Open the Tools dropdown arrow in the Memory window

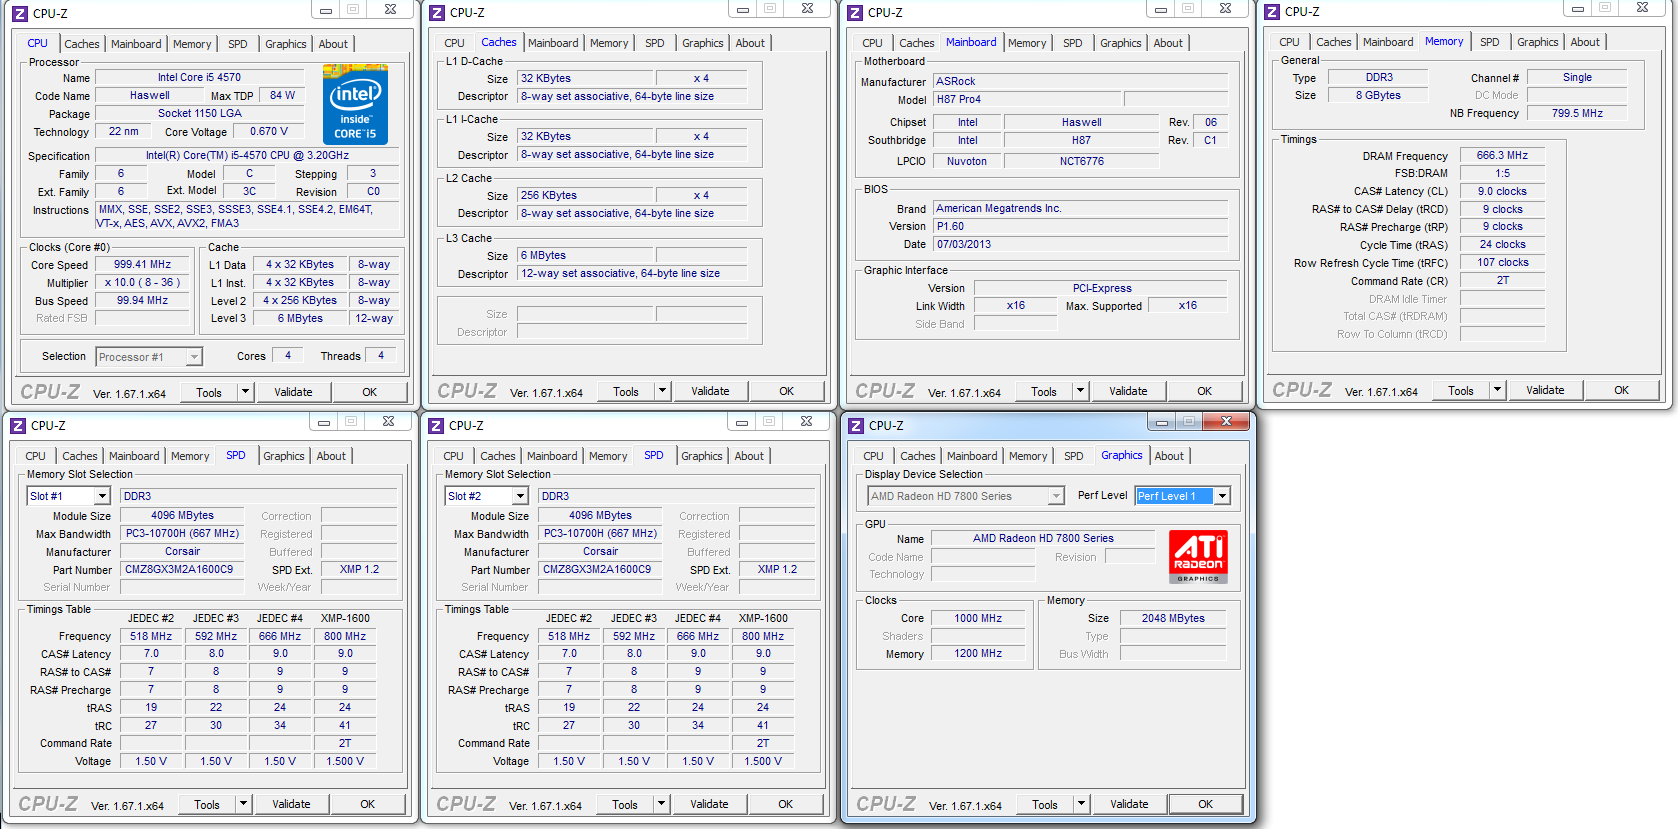coord(1497,390)
